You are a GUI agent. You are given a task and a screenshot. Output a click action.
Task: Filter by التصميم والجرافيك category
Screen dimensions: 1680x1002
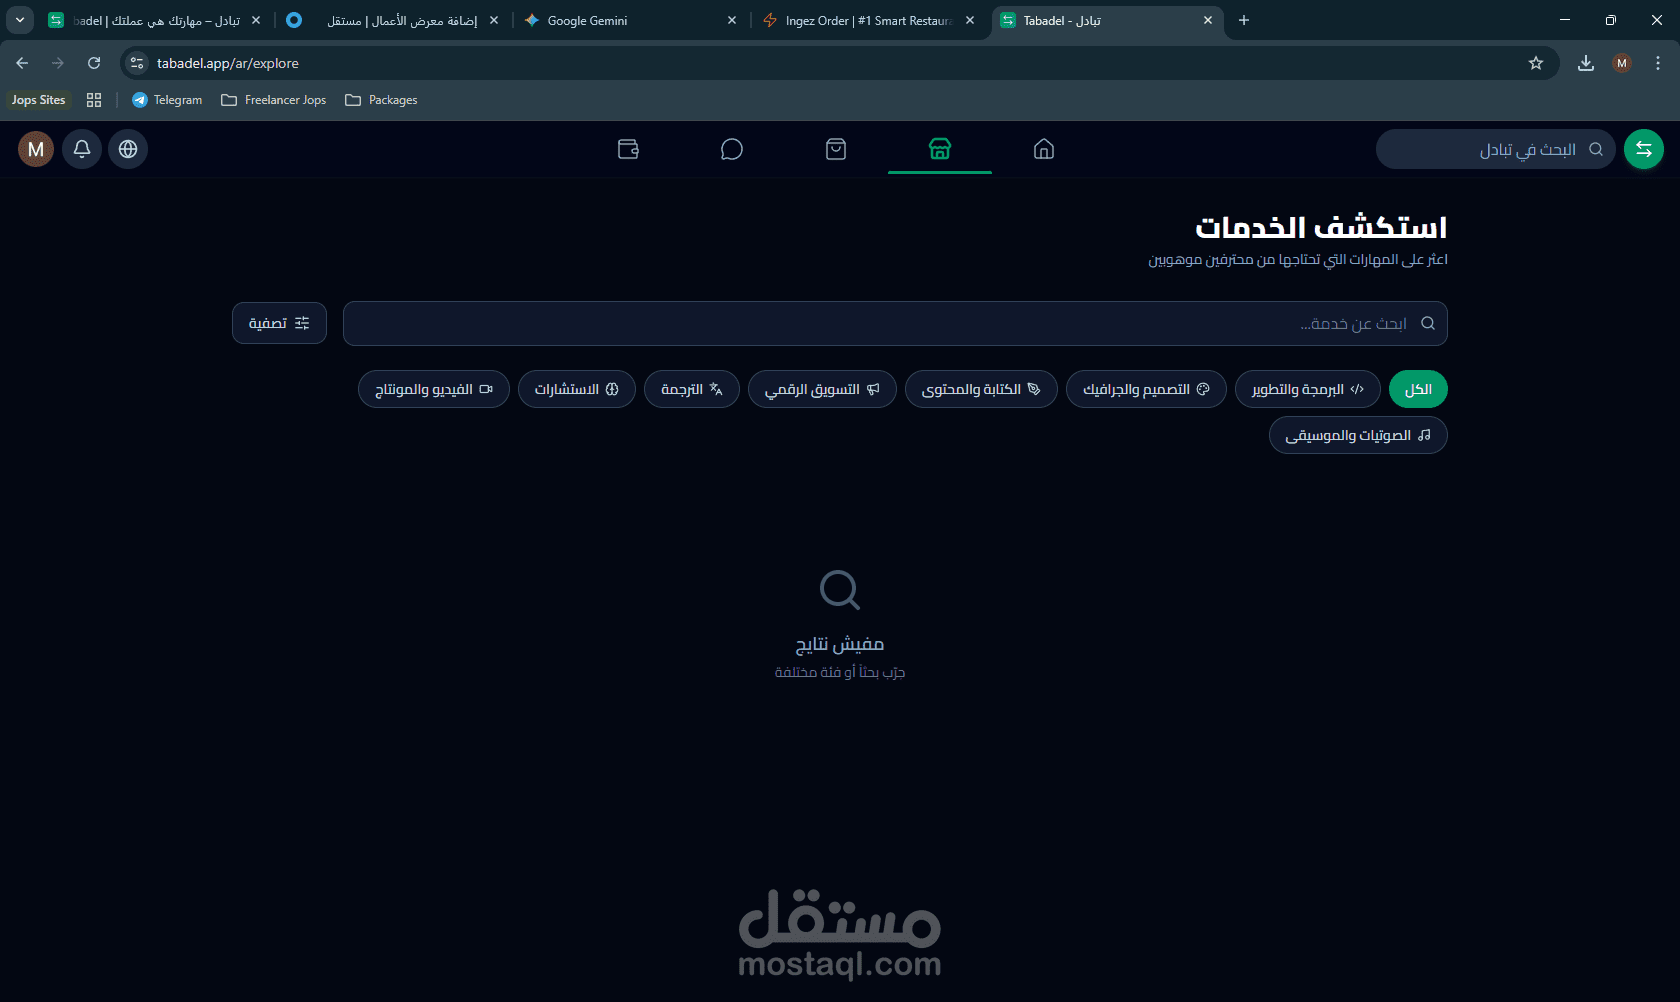tap(1146, 389)
